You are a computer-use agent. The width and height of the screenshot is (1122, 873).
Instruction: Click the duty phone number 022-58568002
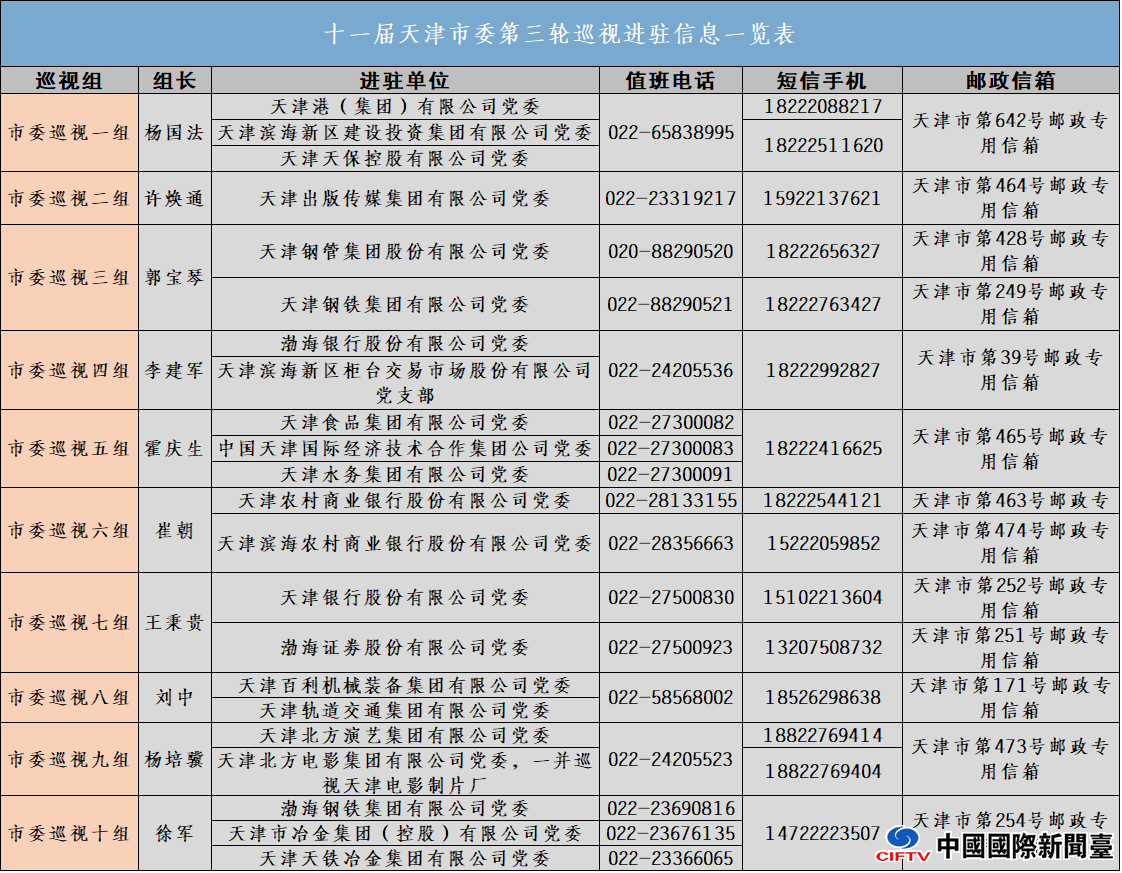click(671, 698)
